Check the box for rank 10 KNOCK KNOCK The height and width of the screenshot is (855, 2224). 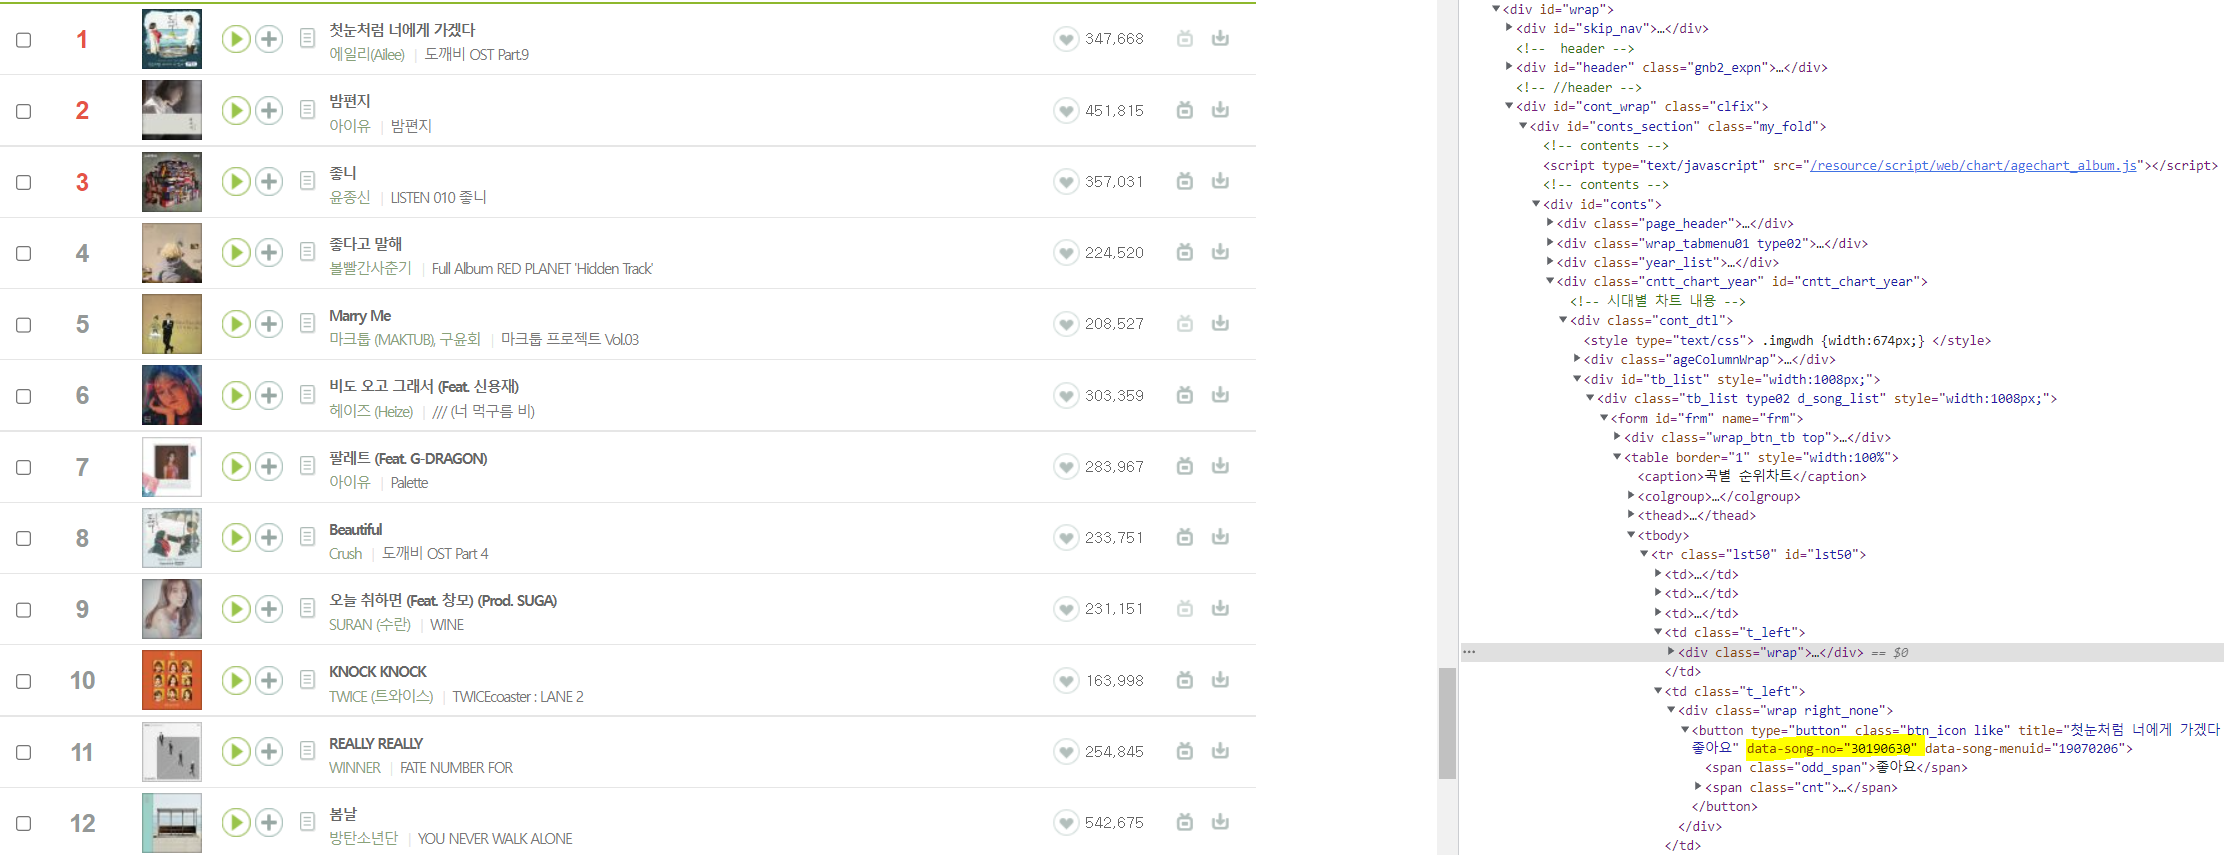click(x=24, y=681)
